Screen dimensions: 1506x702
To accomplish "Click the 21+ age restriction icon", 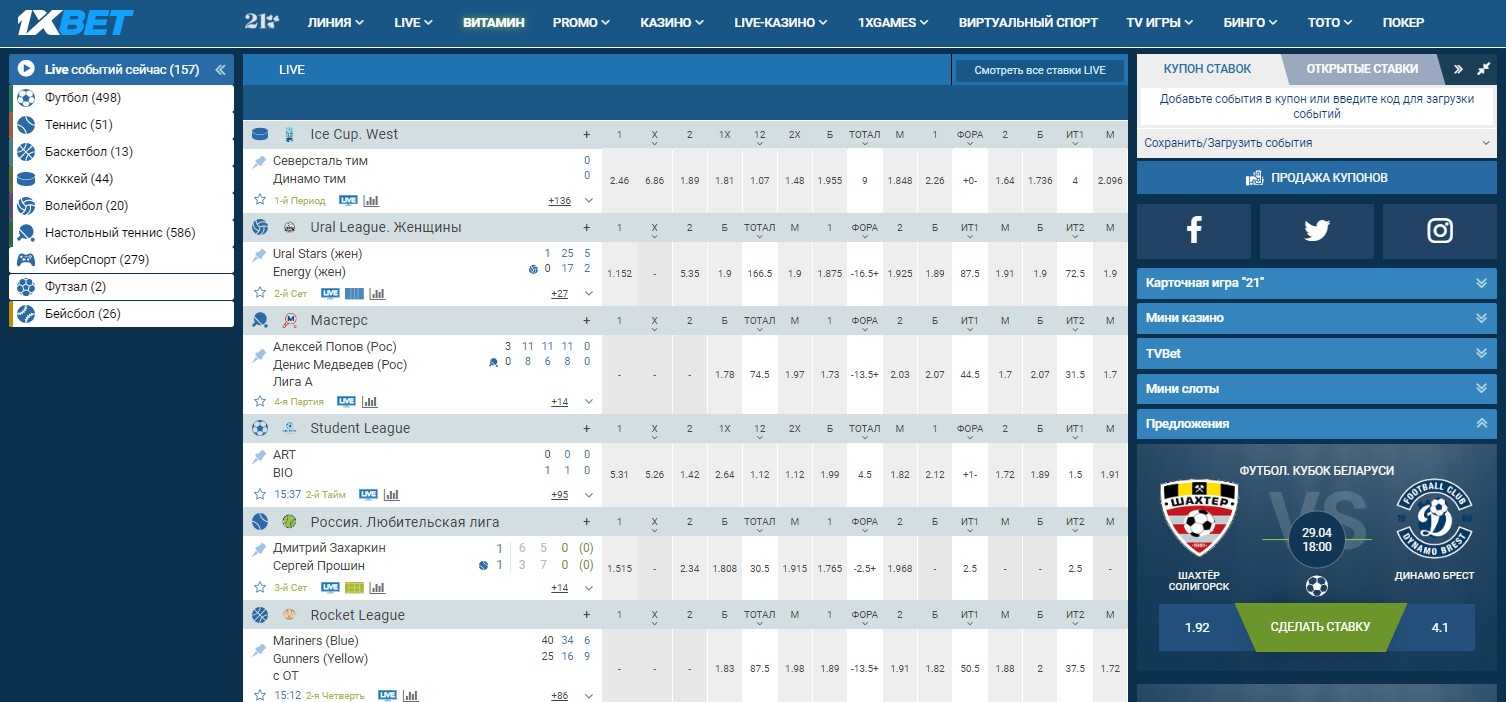I will 262,21.
